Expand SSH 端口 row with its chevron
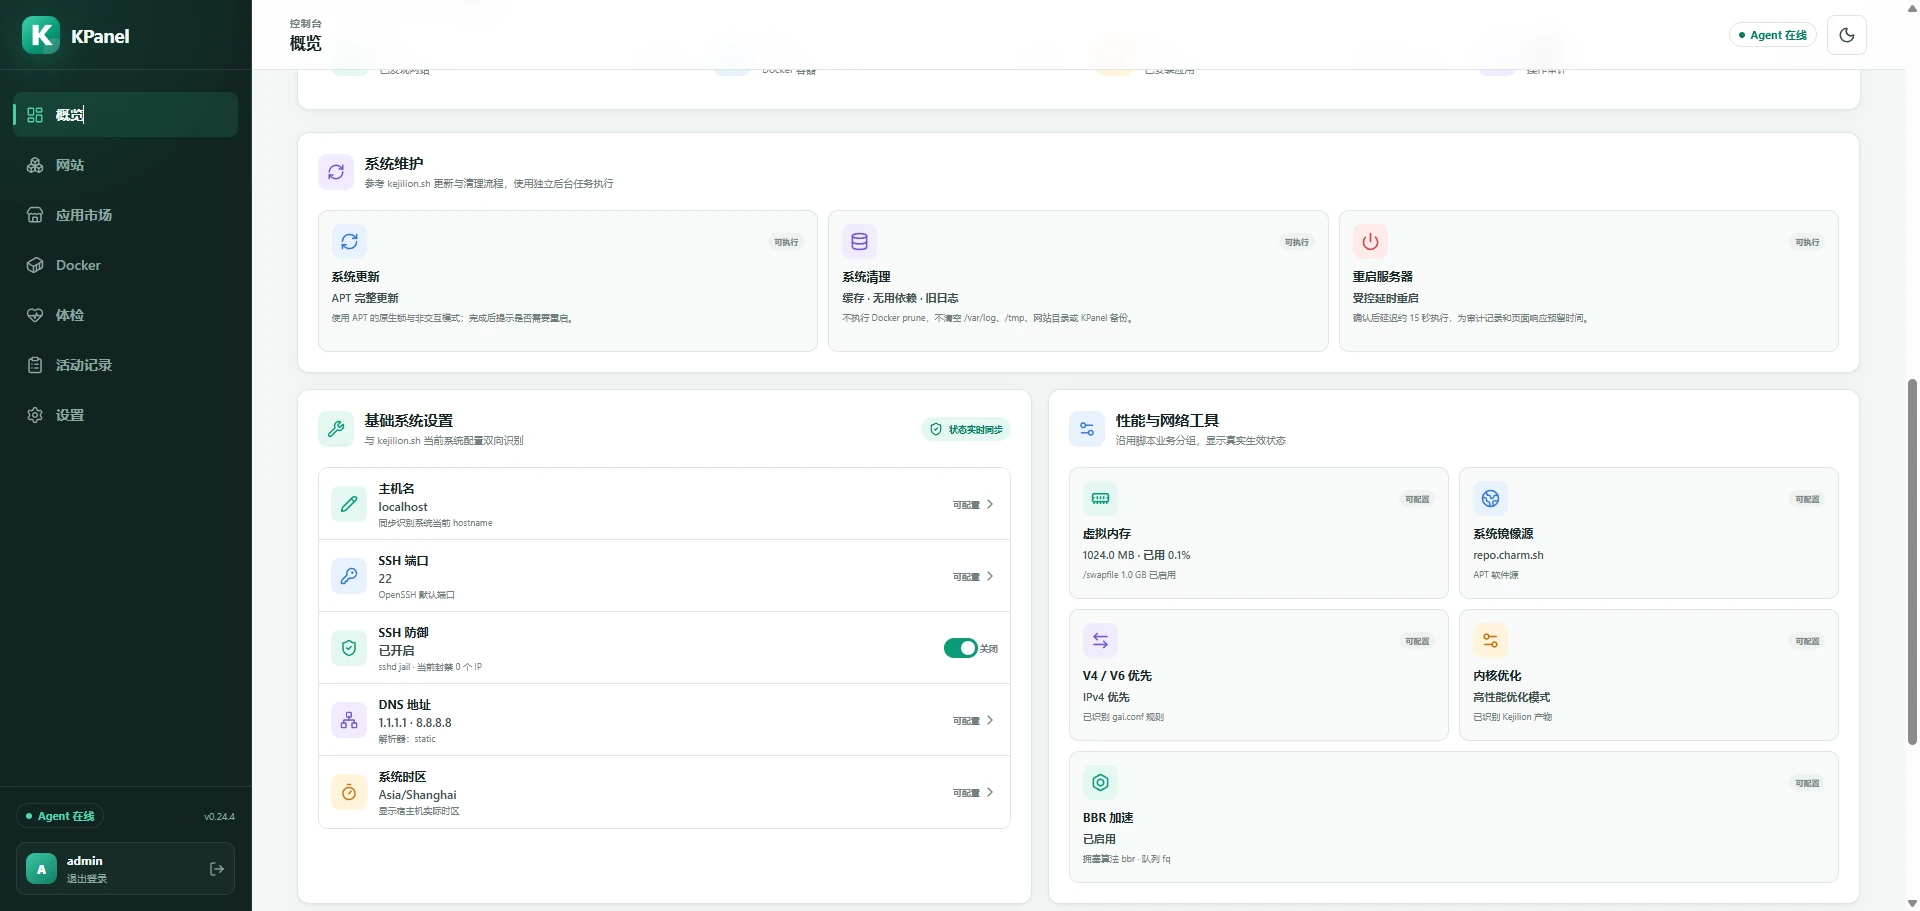Image resolution: width=1920 pixels, height=911 pixels. point(990,576)
